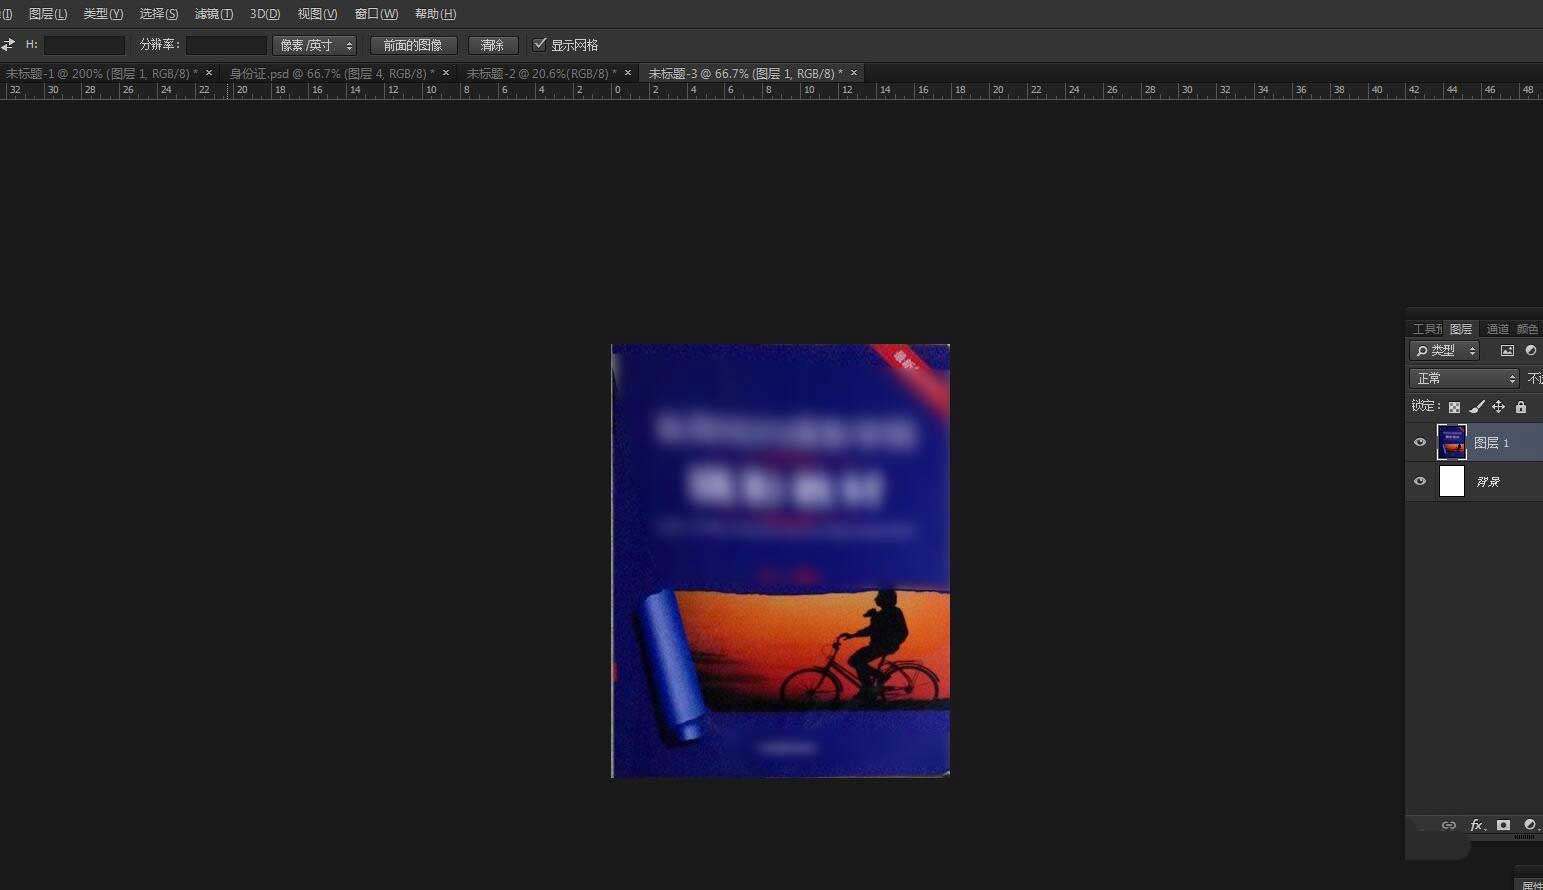Uncheck the 显示网格 checkbox

coord(540,44)
